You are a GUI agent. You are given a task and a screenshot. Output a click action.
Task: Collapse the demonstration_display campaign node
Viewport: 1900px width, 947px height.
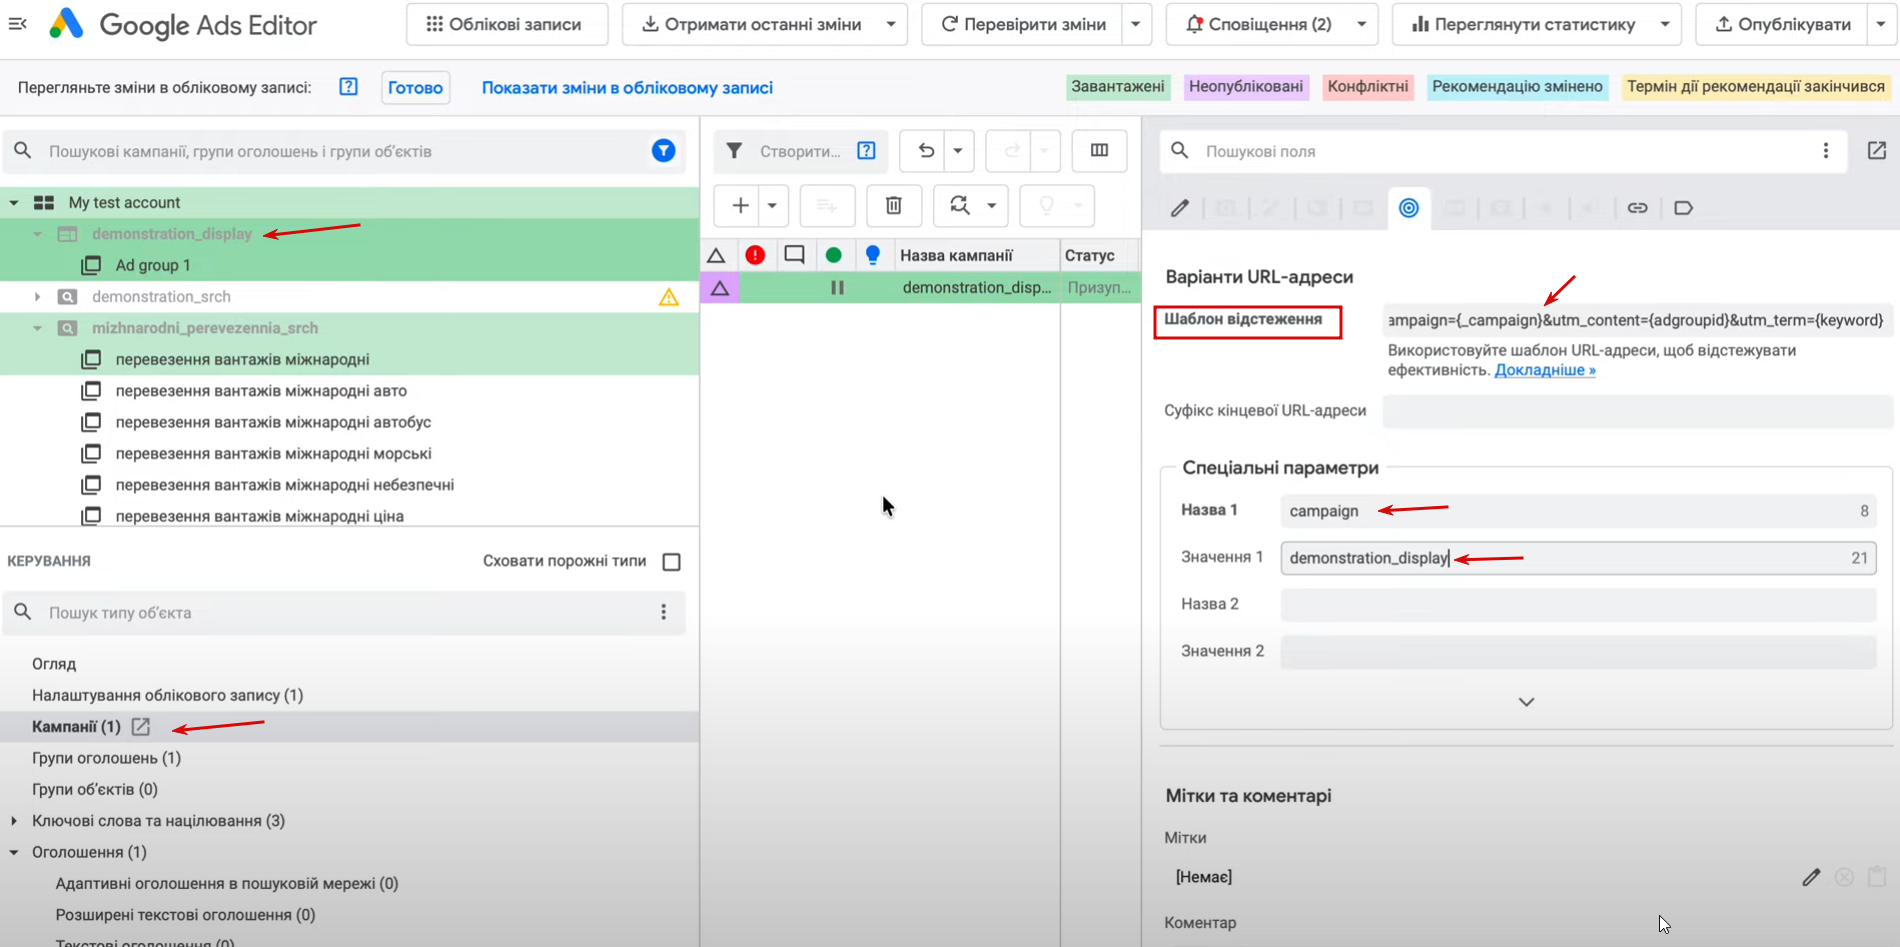click(x=38, y=234)
